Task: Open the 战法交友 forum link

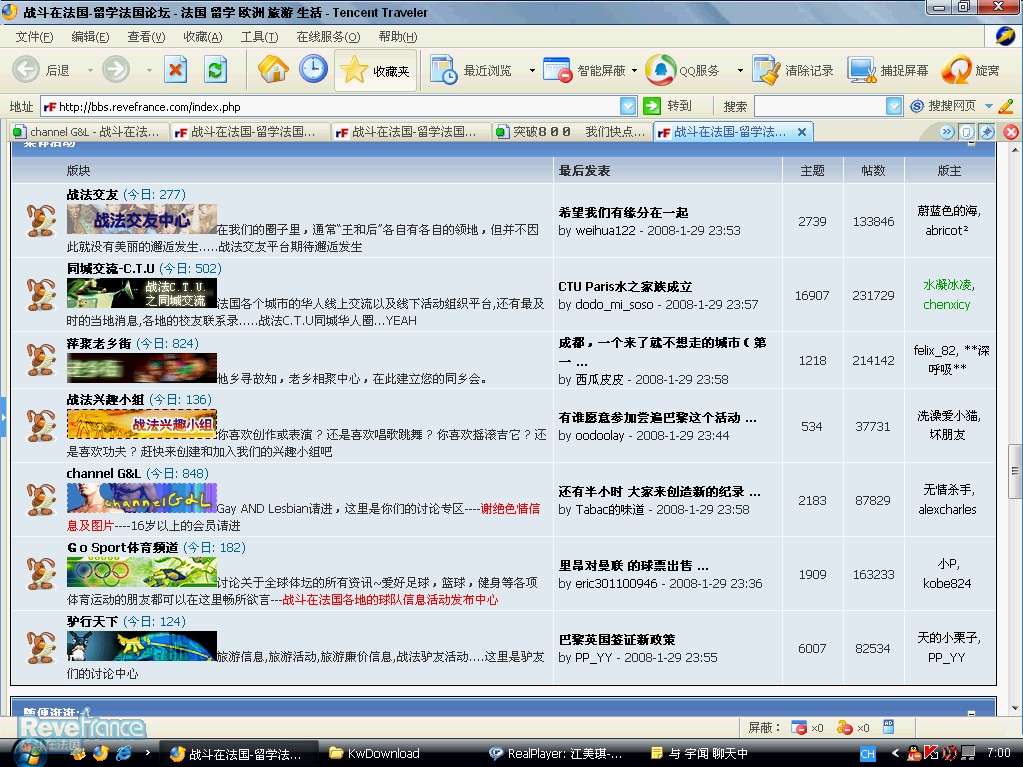Action: (92, 194)
